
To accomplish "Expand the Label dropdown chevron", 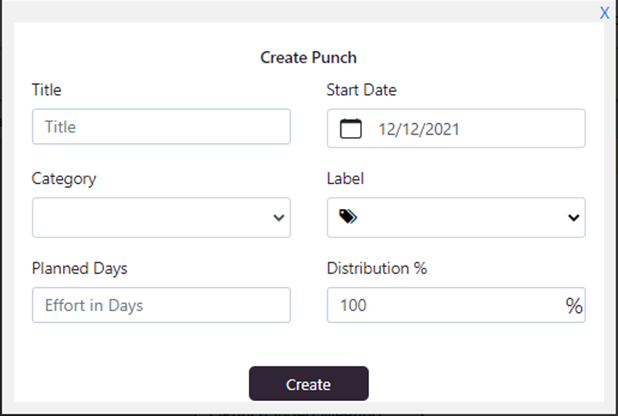I will click(x=573, y=218).
